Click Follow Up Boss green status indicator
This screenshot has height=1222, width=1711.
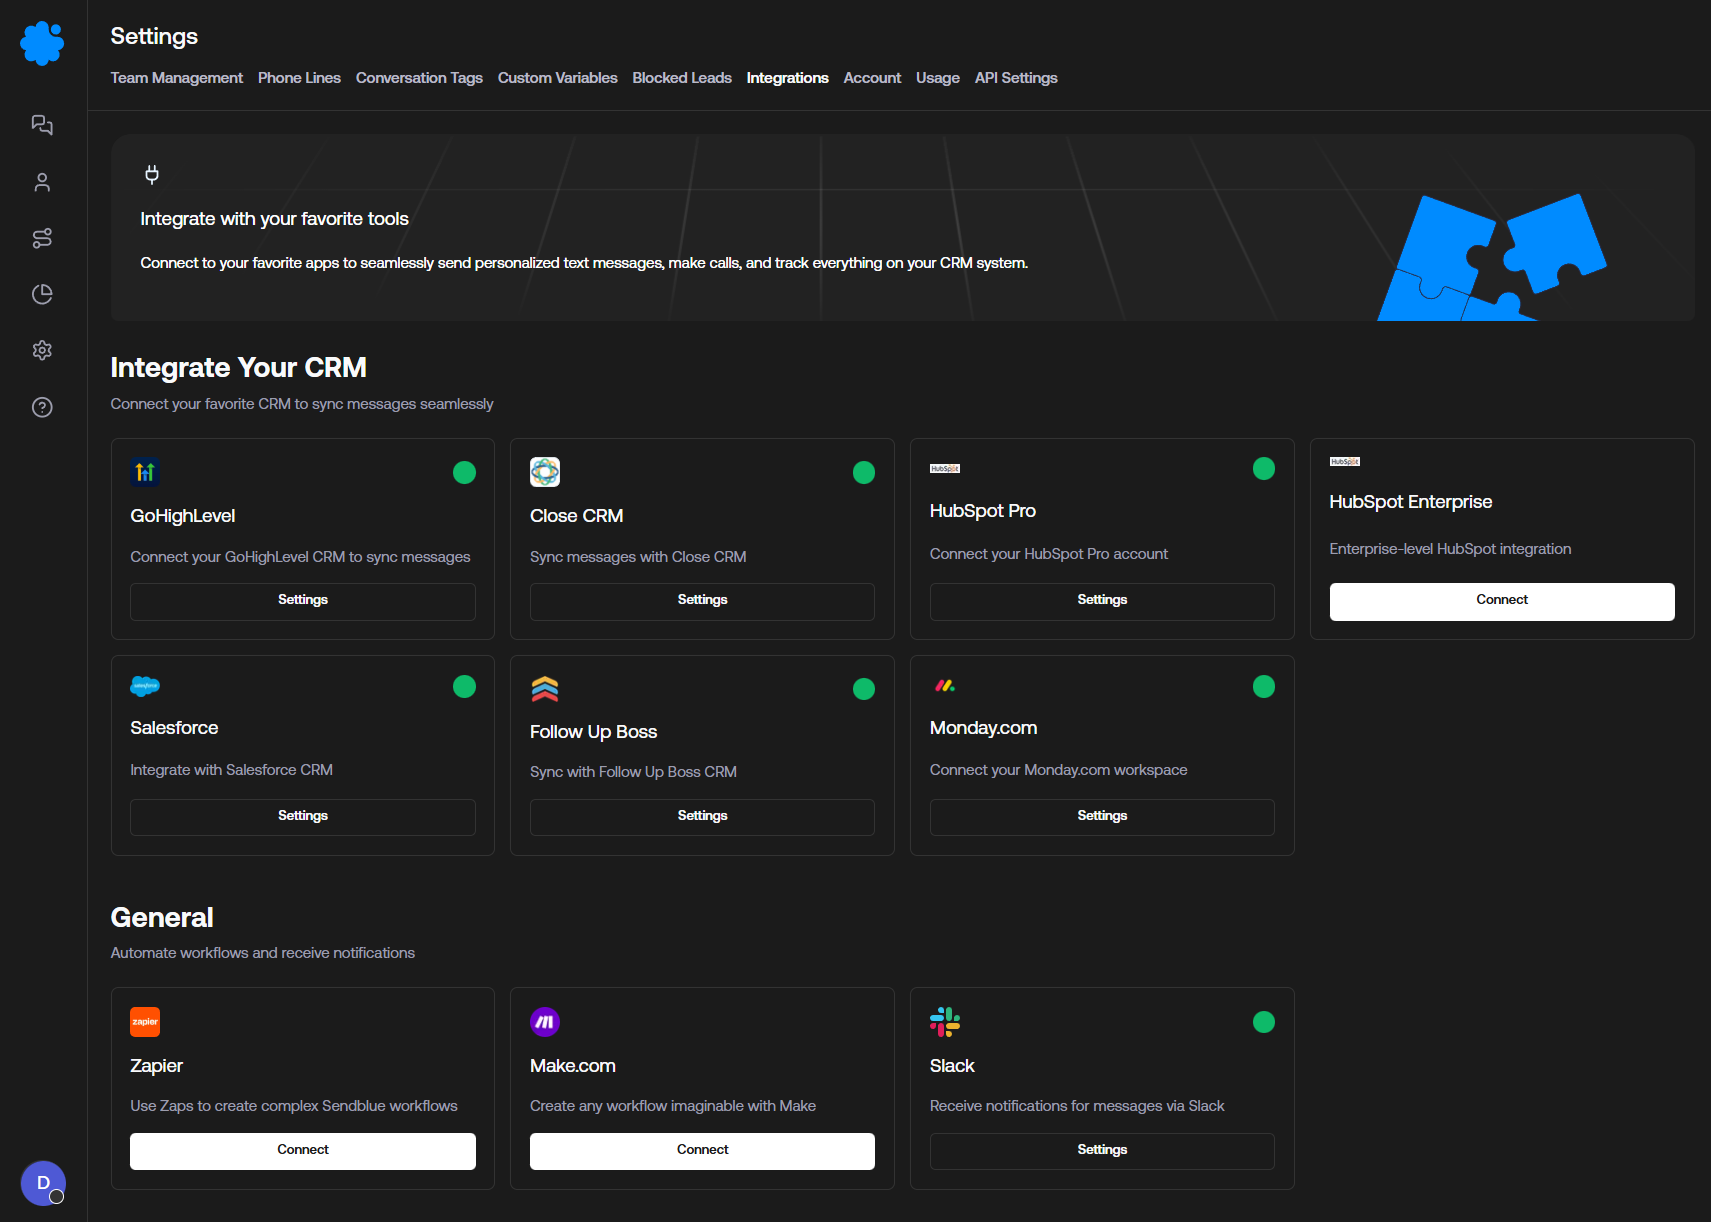coord(864,689)
